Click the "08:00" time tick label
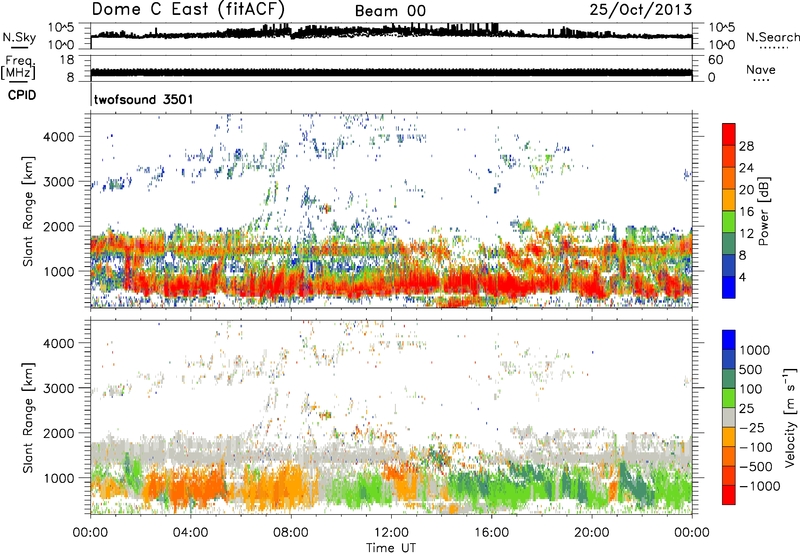 pyautogui.click(x=291, y=533)
